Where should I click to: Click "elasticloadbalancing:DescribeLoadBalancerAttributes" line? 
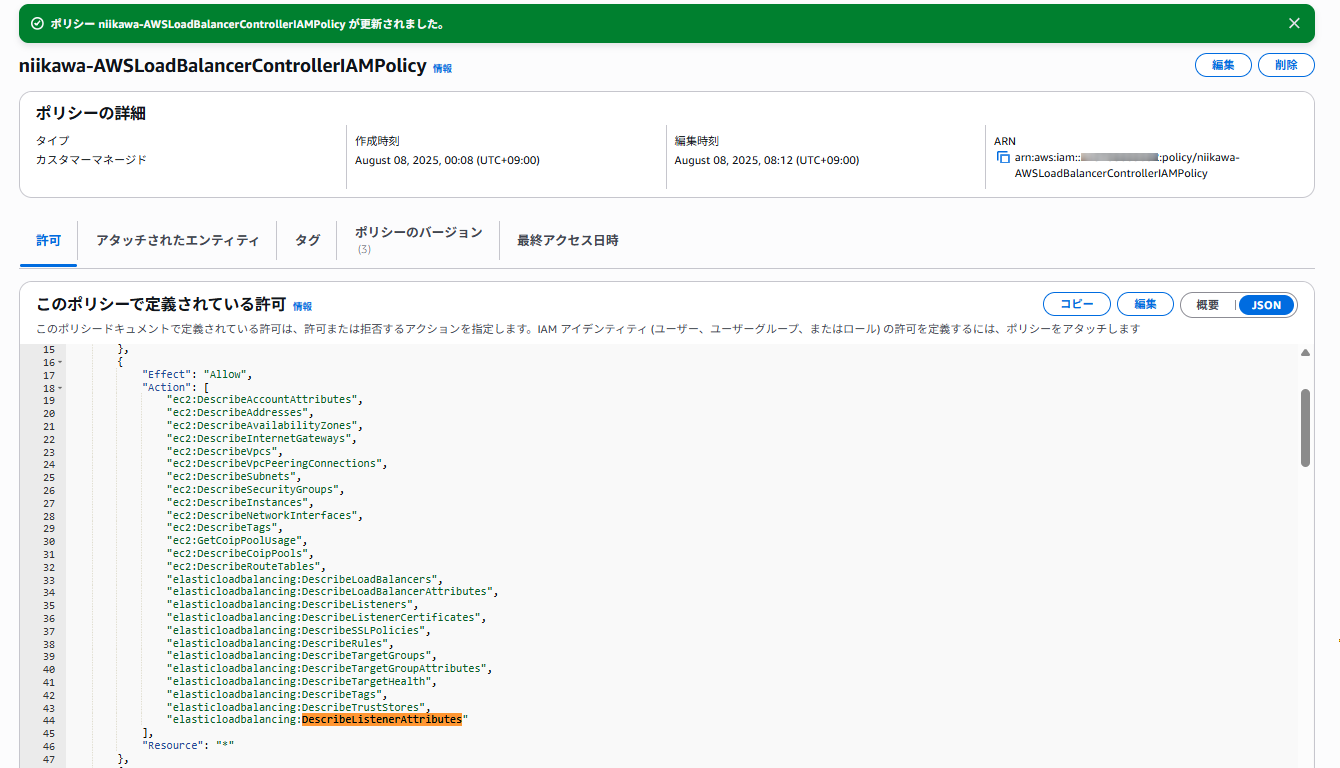[332, 592]
